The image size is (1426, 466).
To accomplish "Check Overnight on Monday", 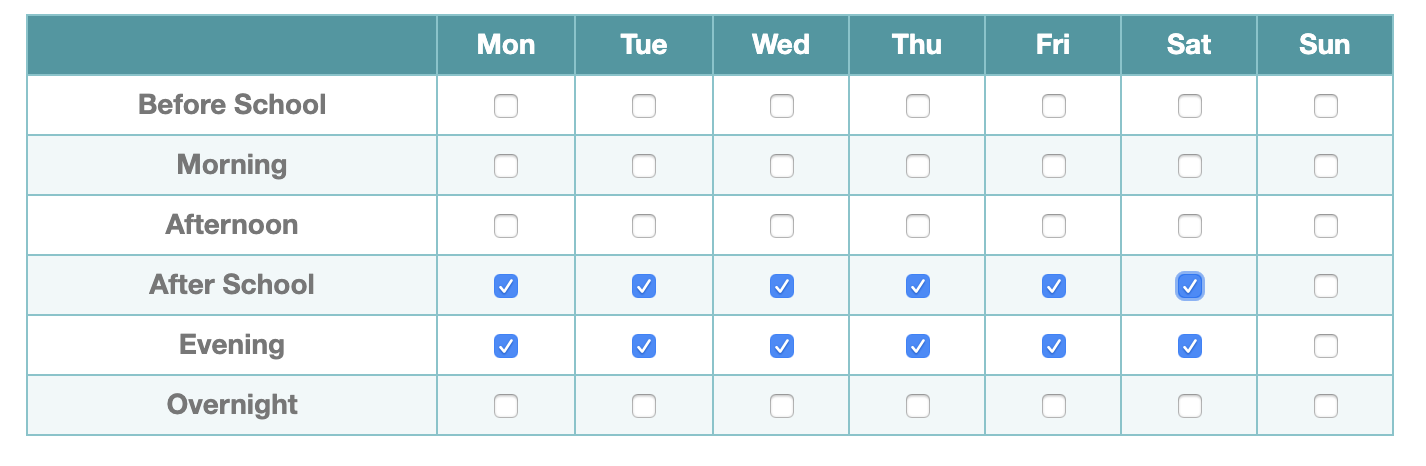I will point(506,405).
